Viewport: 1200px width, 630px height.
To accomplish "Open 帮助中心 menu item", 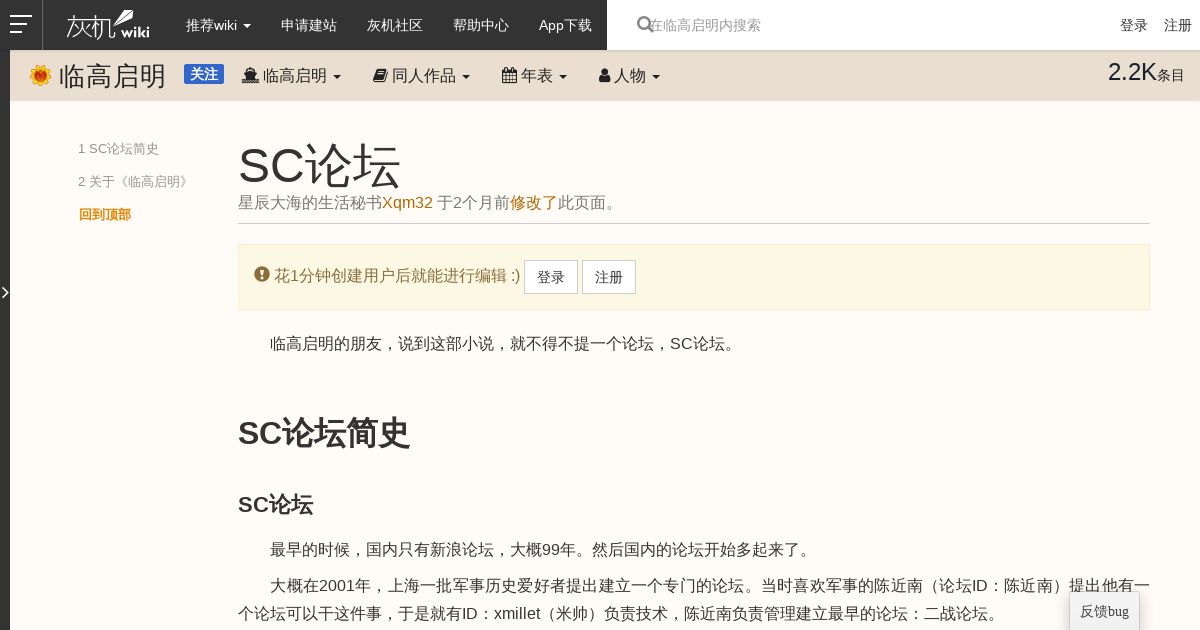I will pyautogui.click(x=481, y=25).
